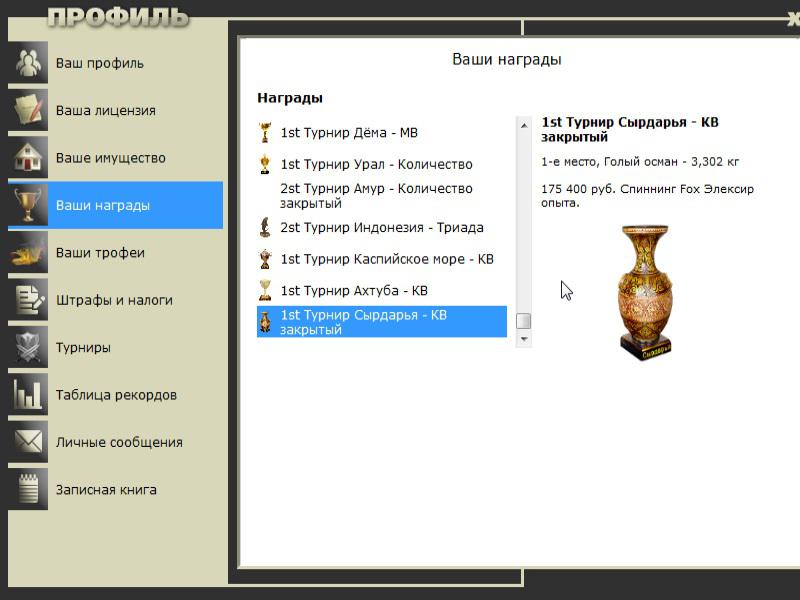The image size is (800, 600).
Task: Click the Сырдарья vase award image
Action: point(645,292)
